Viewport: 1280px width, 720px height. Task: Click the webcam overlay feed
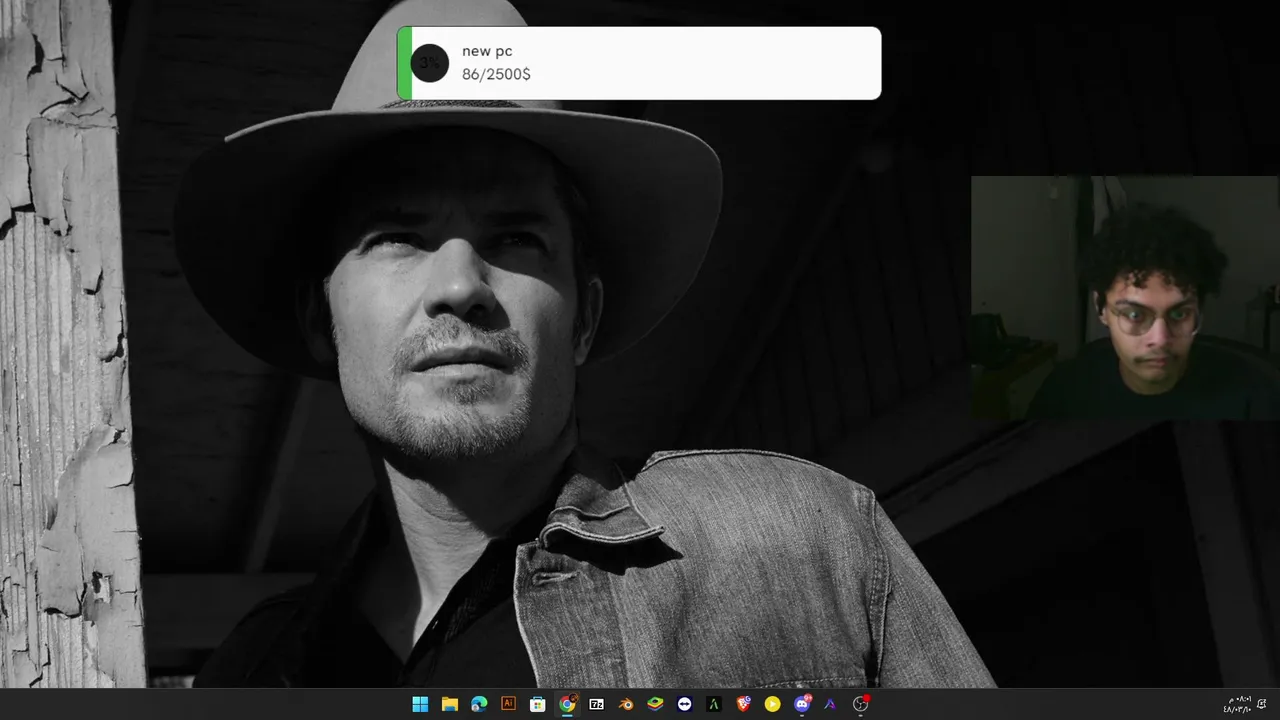(1124, 297)
